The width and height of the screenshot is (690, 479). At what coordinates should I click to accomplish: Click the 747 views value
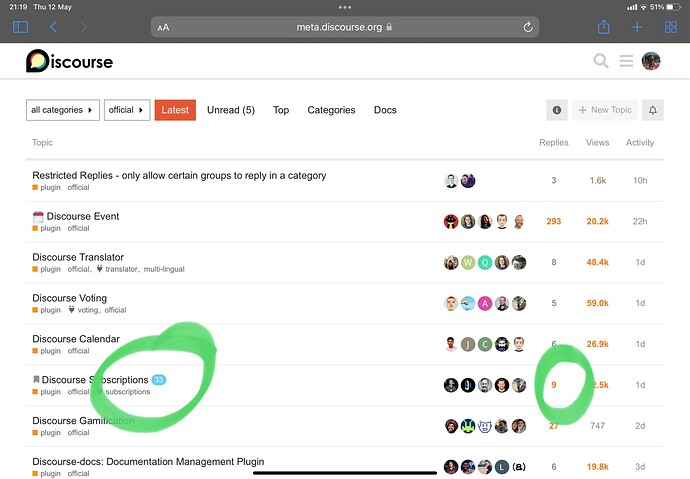tap(598, 426)
